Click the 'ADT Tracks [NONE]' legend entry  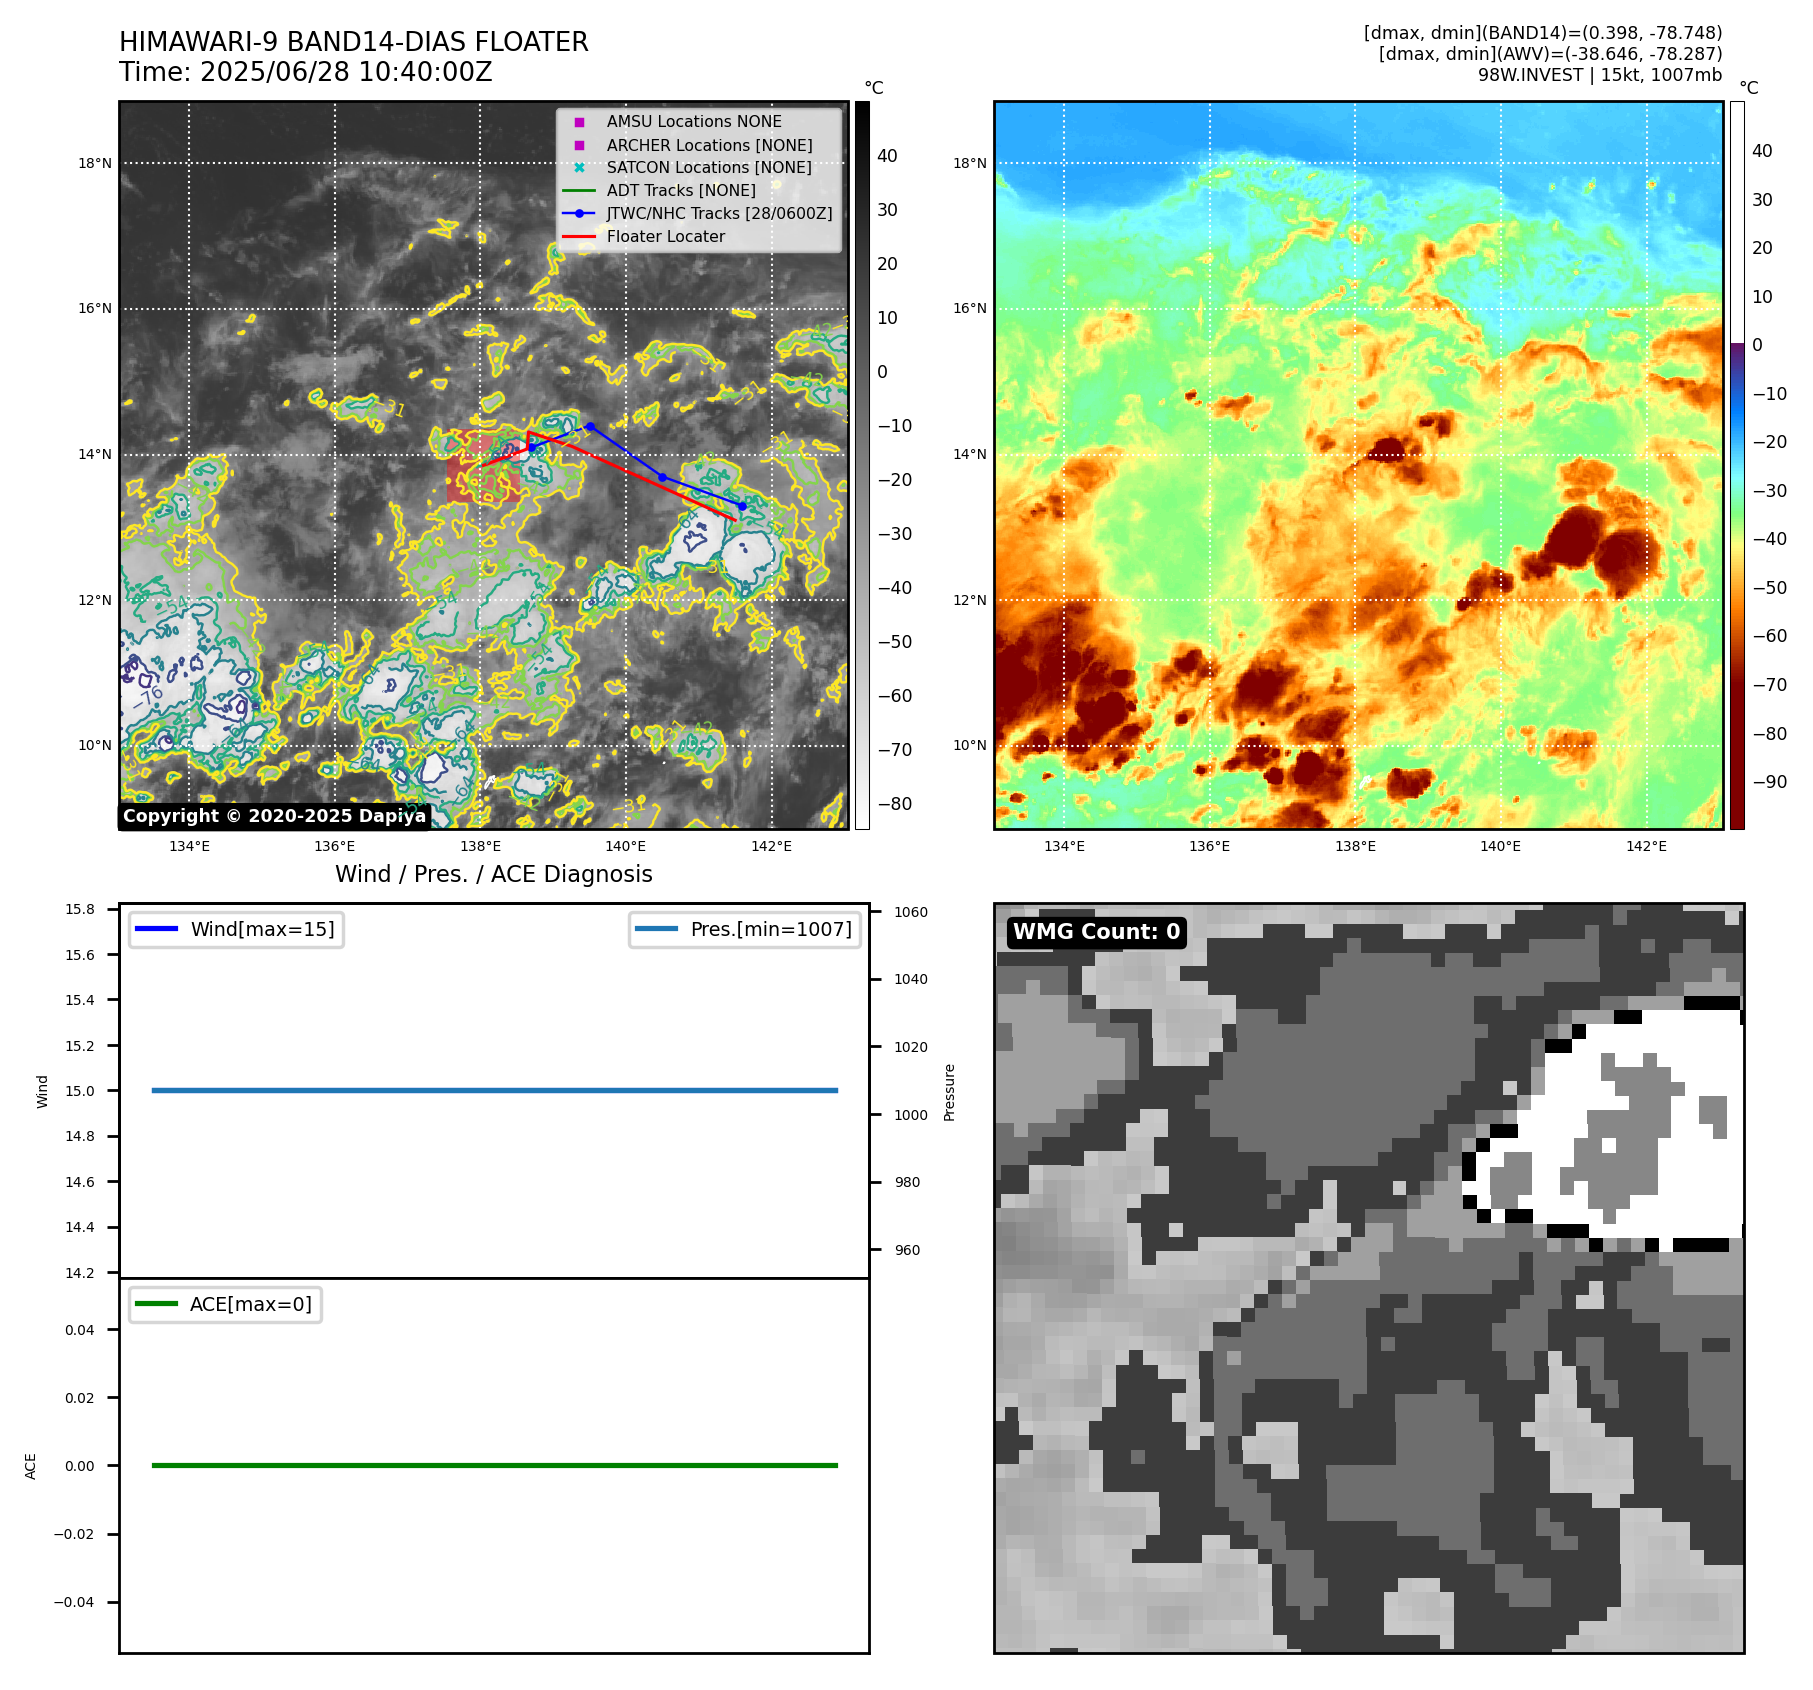pos(681,190)
